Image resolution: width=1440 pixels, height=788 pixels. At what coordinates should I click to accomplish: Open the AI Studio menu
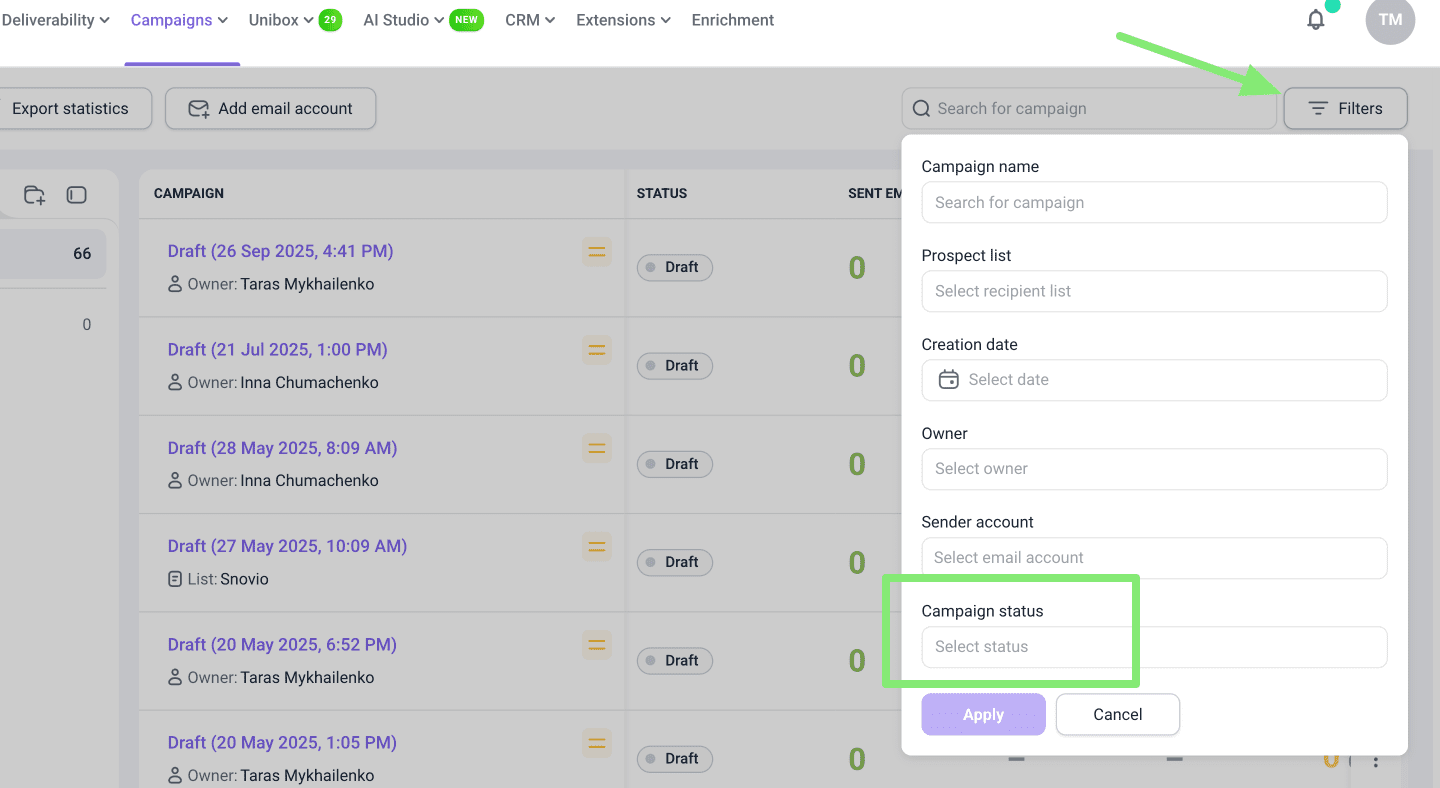coord(404,20)
